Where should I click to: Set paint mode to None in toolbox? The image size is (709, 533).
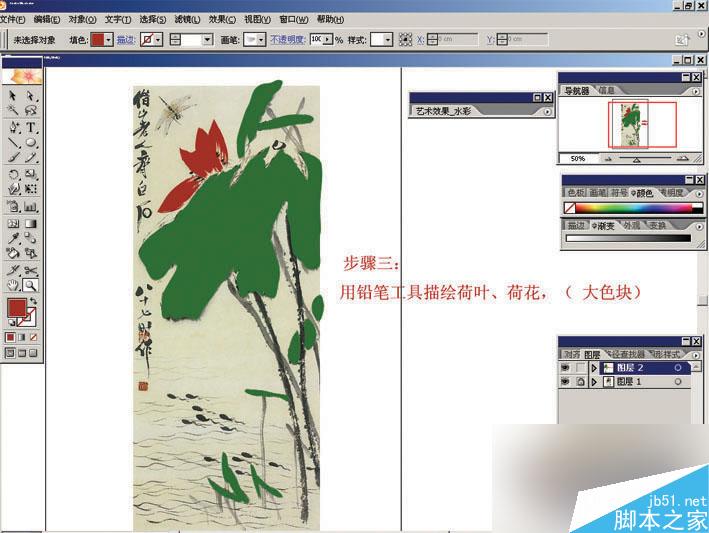[33, 337]
